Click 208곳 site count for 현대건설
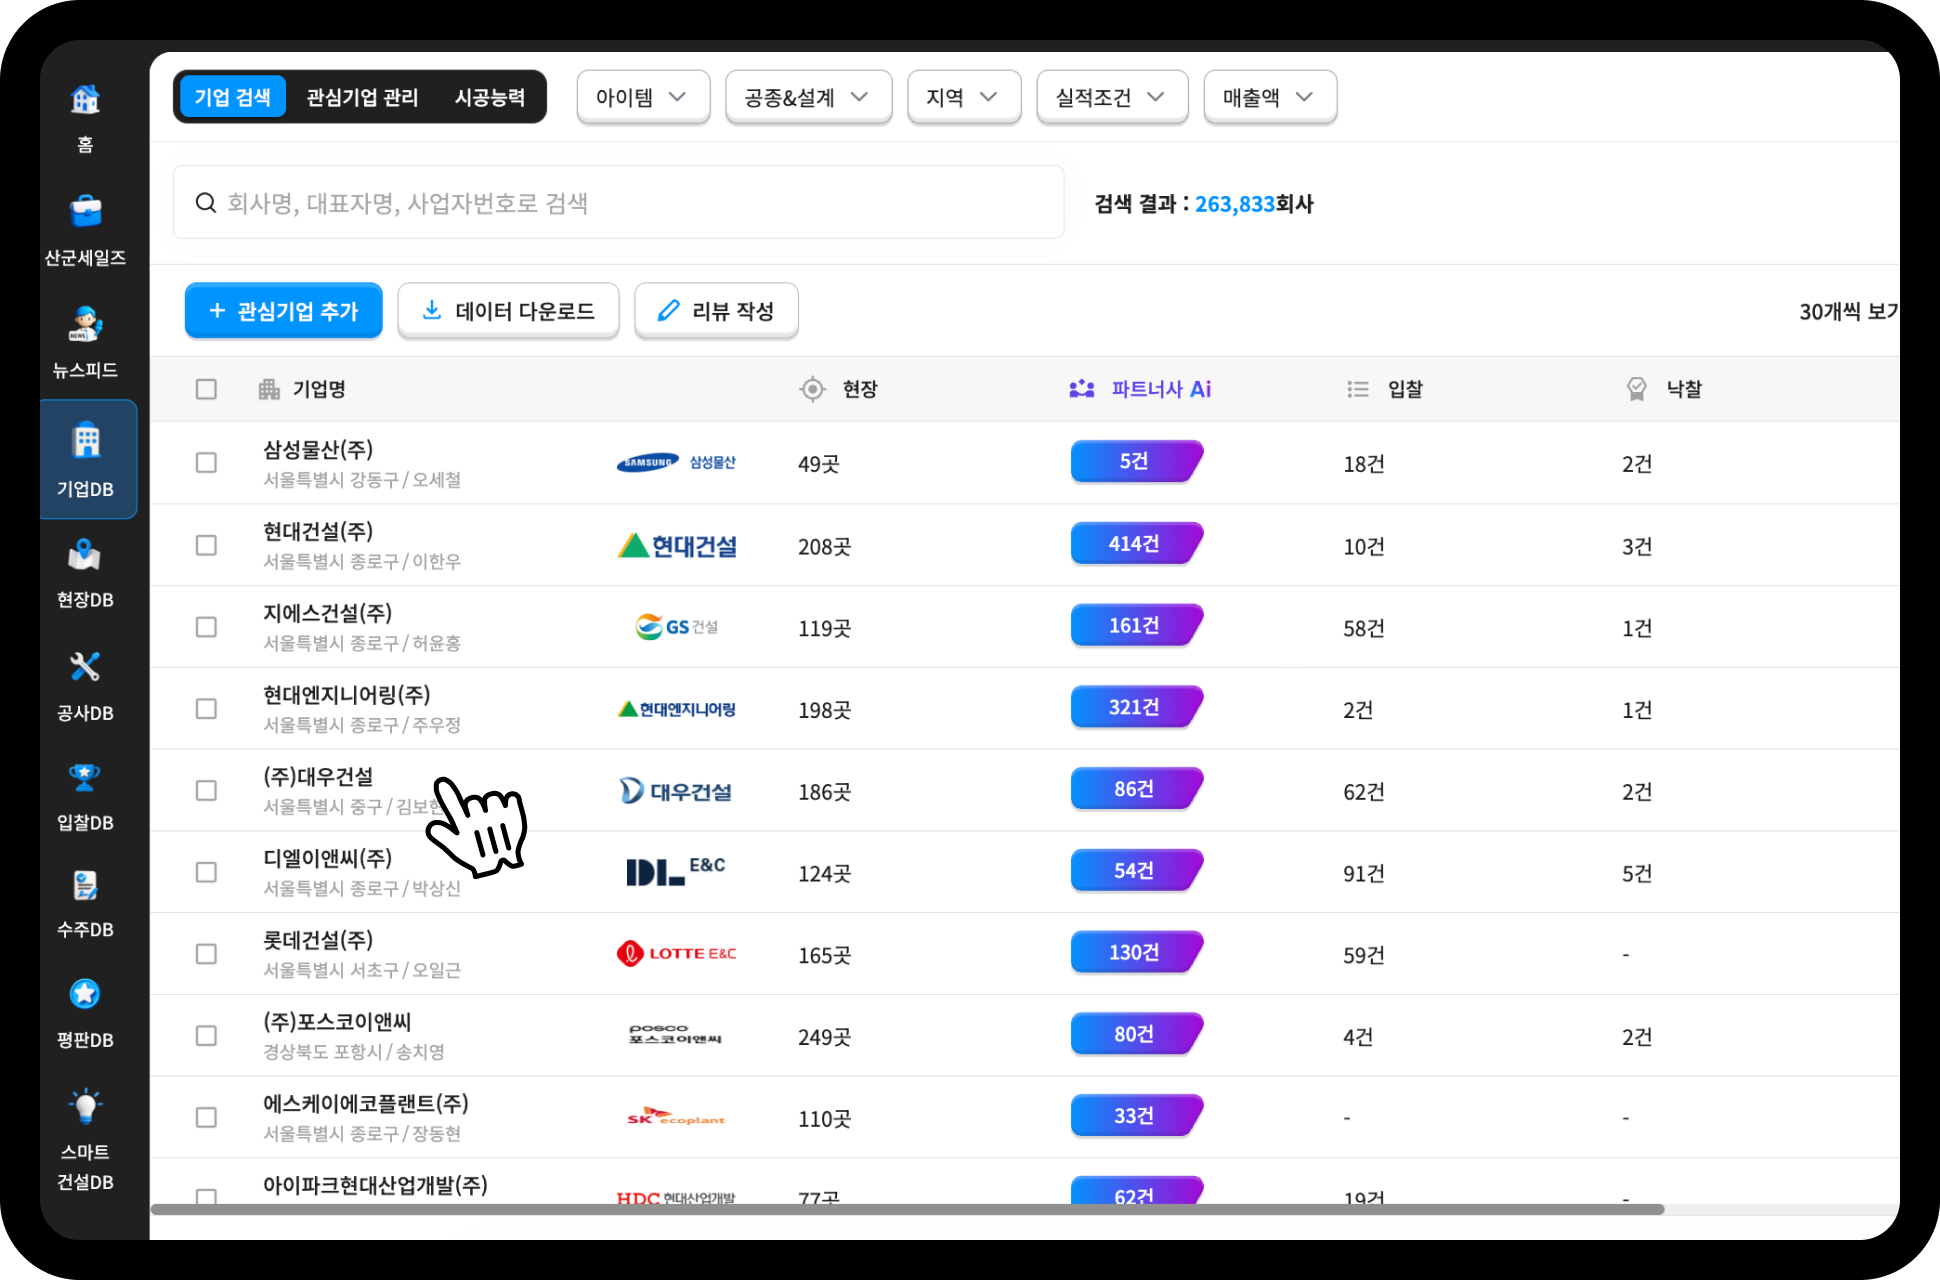The width and height of the screenshot is (1940, 1280). pyautogui.click(x=825, y=547)
